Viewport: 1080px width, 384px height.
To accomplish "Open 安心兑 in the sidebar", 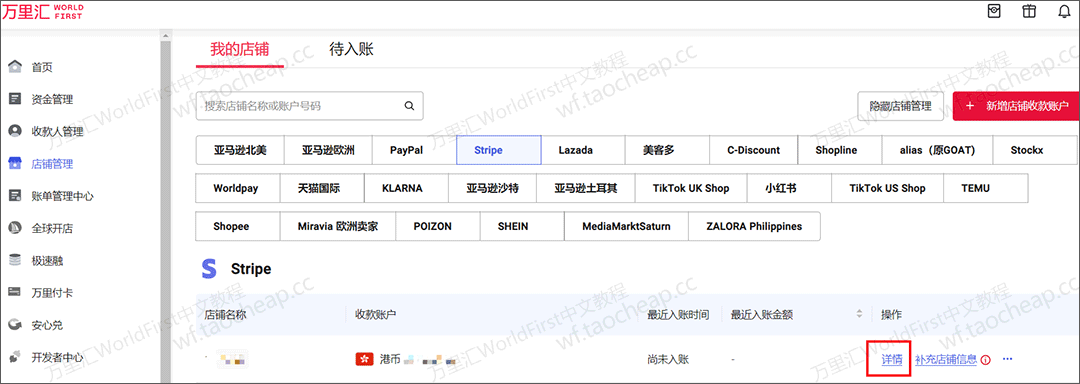I will 47,325.
